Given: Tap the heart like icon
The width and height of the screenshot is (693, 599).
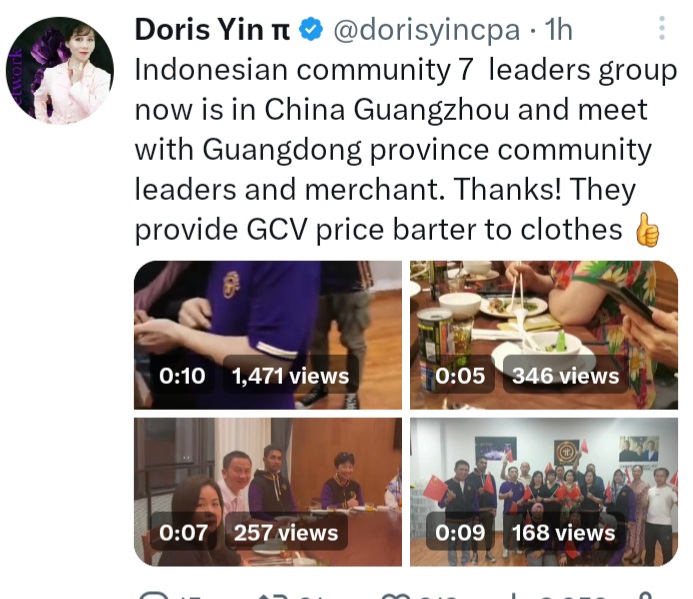Looking at the screenshot, I should click(395, 595).
